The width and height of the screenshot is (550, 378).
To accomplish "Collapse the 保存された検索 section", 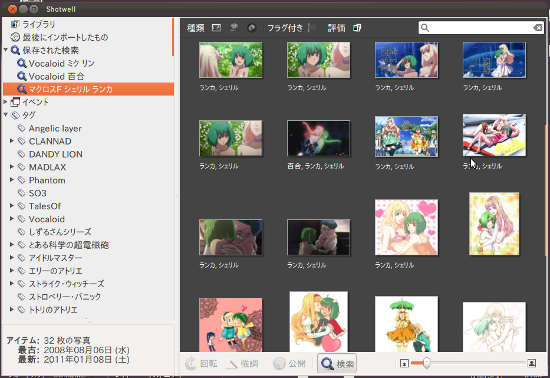I will pos(6,50).
